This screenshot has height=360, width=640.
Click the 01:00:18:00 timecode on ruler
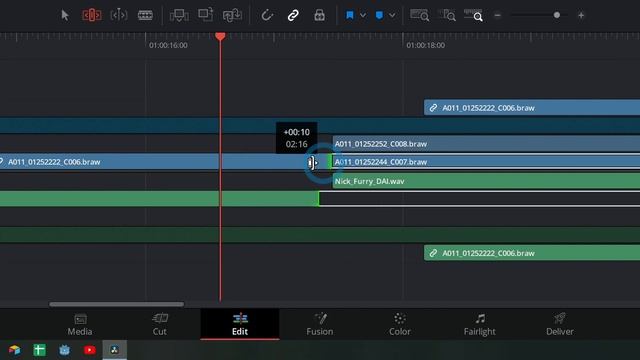click(425, 45)
